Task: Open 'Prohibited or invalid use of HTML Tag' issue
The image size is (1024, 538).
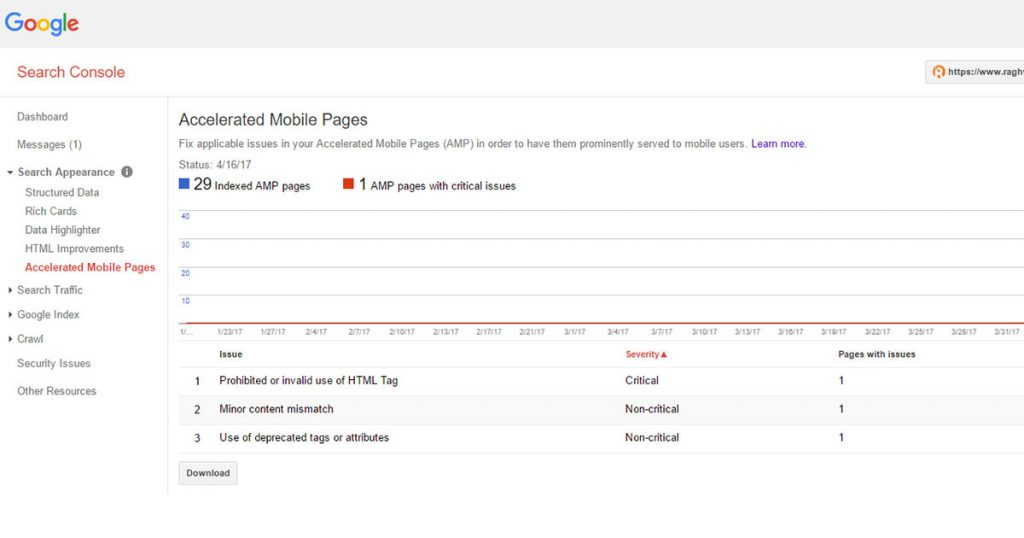Action: click(x=309, y=381)
